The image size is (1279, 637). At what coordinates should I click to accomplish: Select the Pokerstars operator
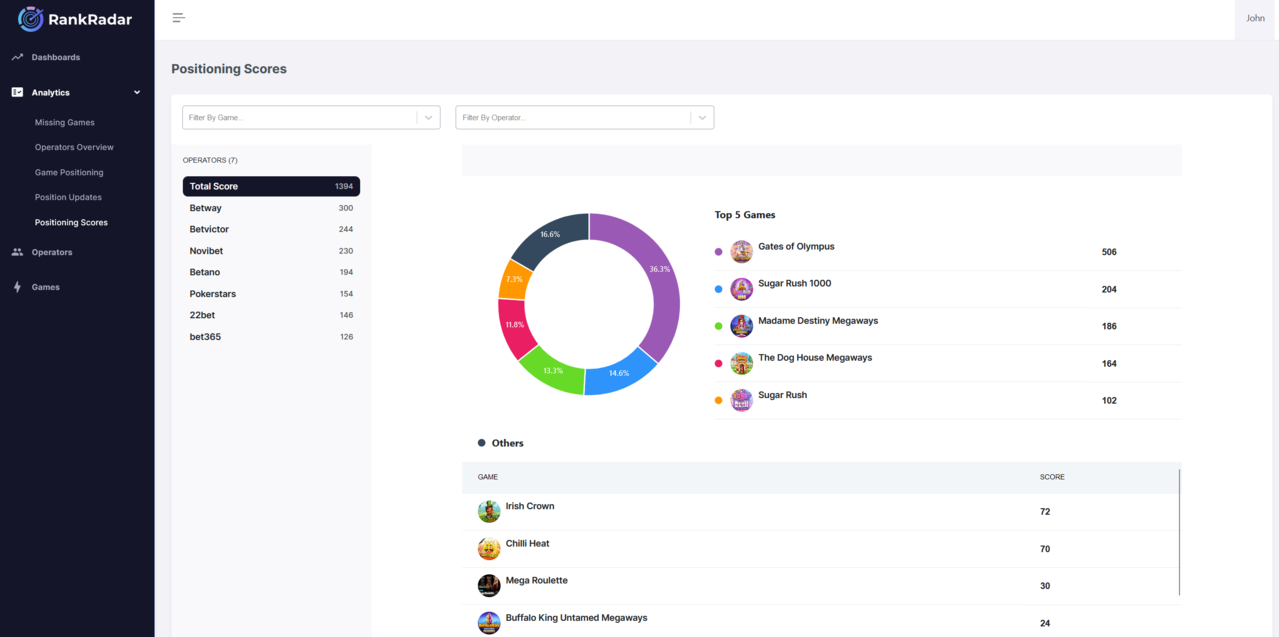271,294
